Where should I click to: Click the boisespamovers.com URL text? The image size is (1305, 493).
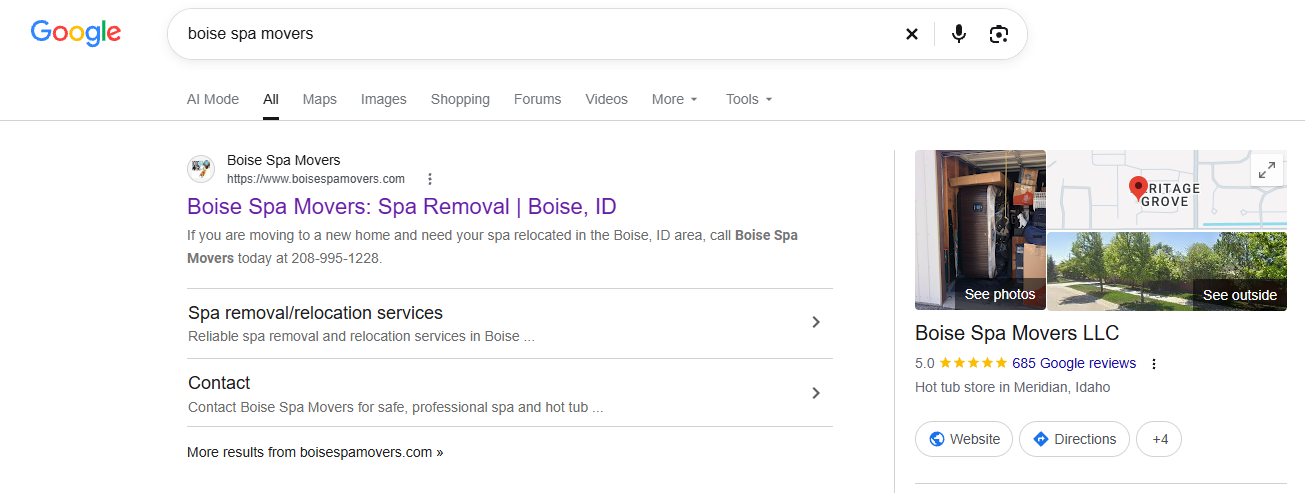click(x=316, y=179)
